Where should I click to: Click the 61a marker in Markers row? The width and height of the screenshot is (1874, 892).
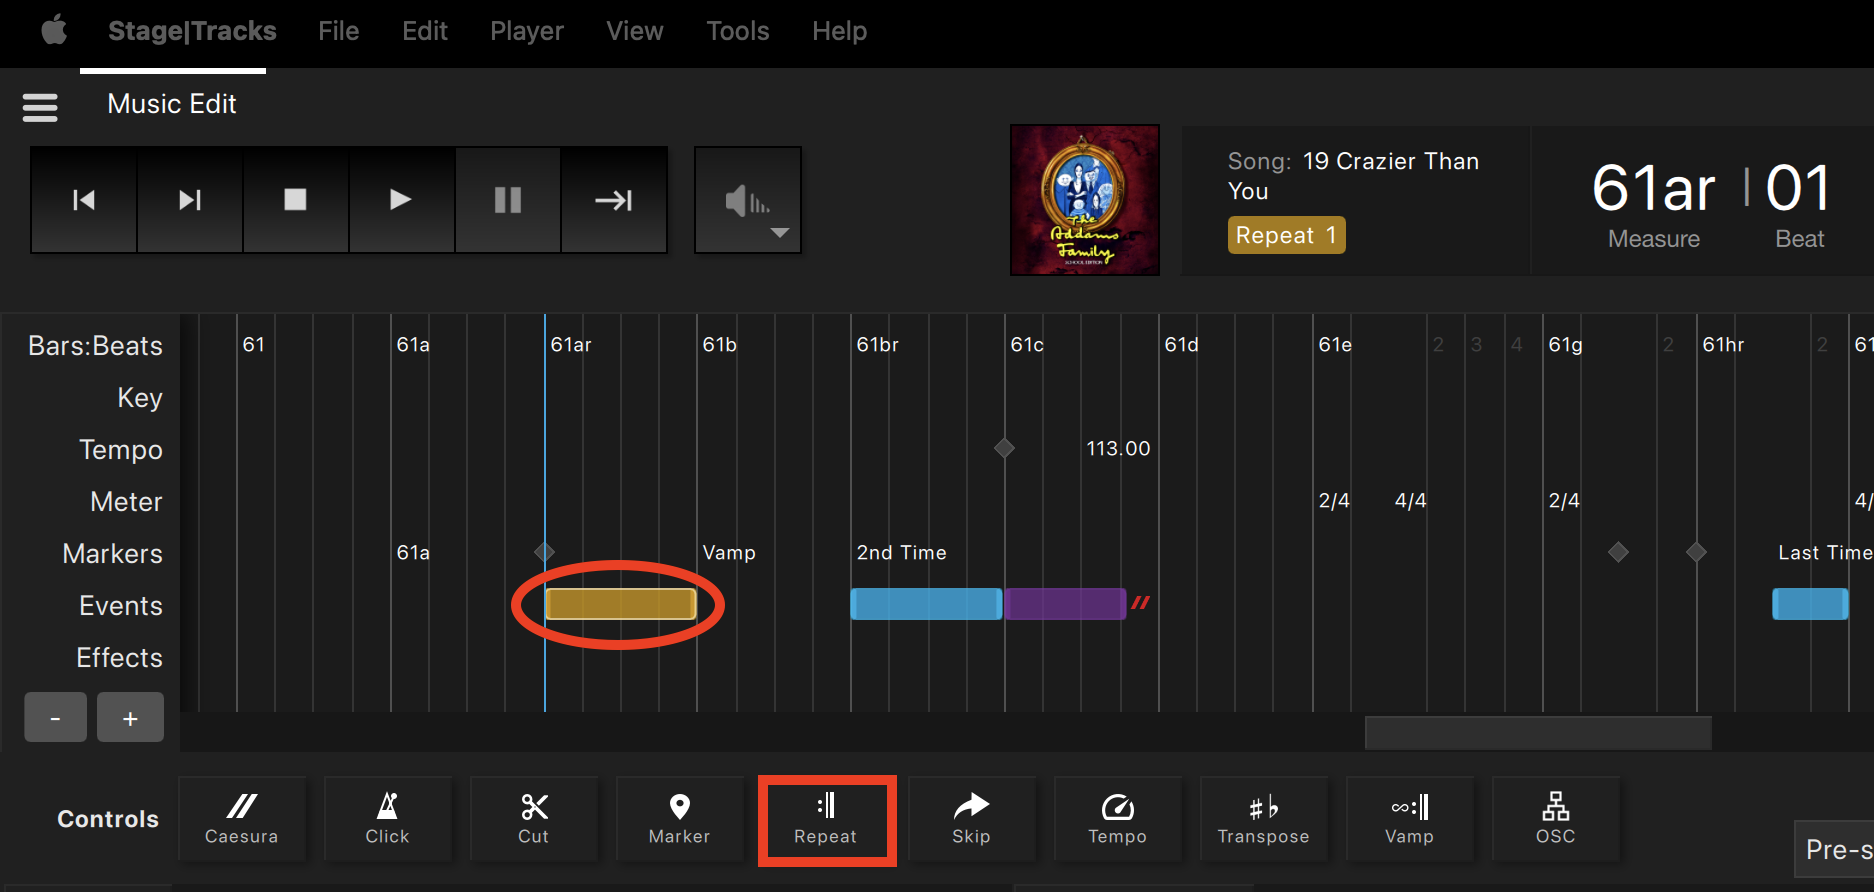pyautogui.click(x=413, y=552)
